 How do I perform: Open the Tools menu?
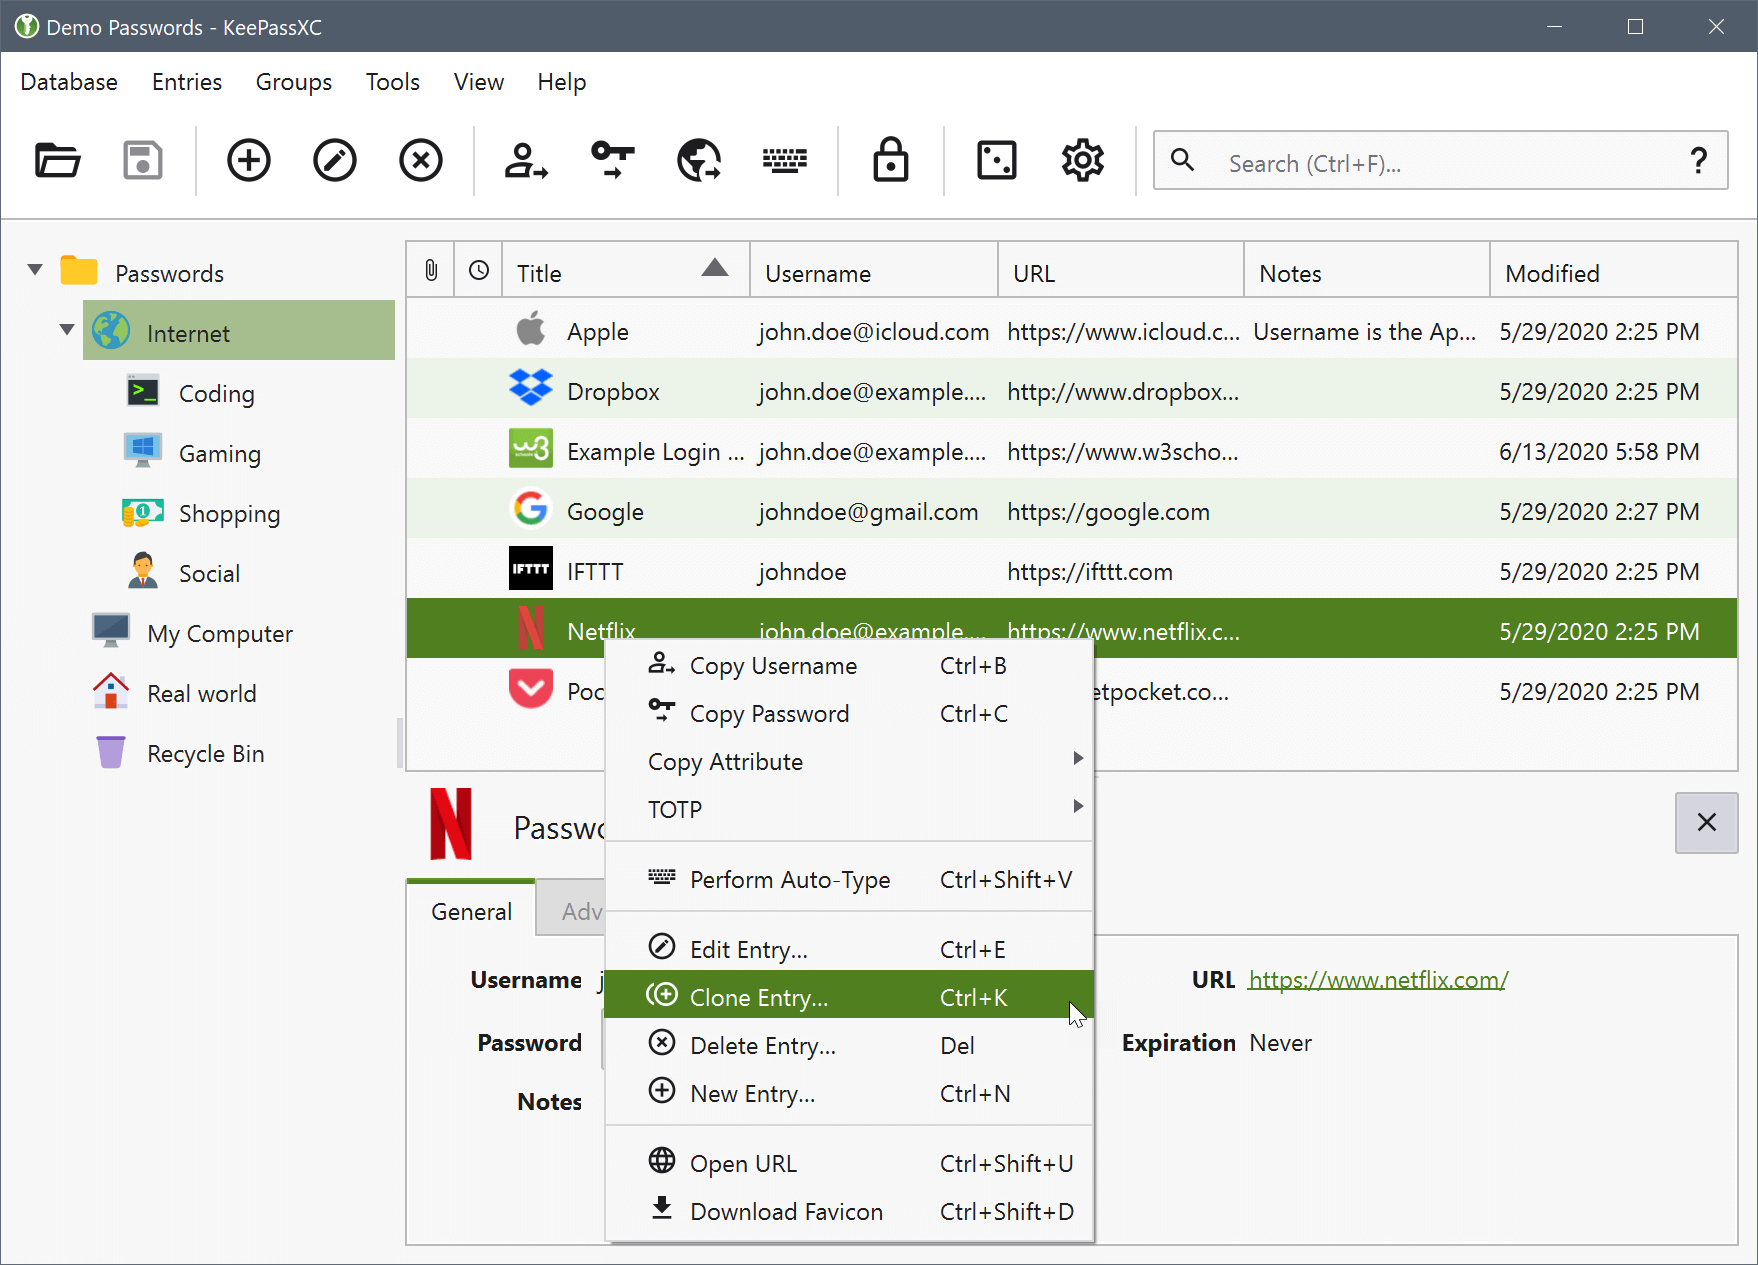pyautogui.click(x=392, y=82)
